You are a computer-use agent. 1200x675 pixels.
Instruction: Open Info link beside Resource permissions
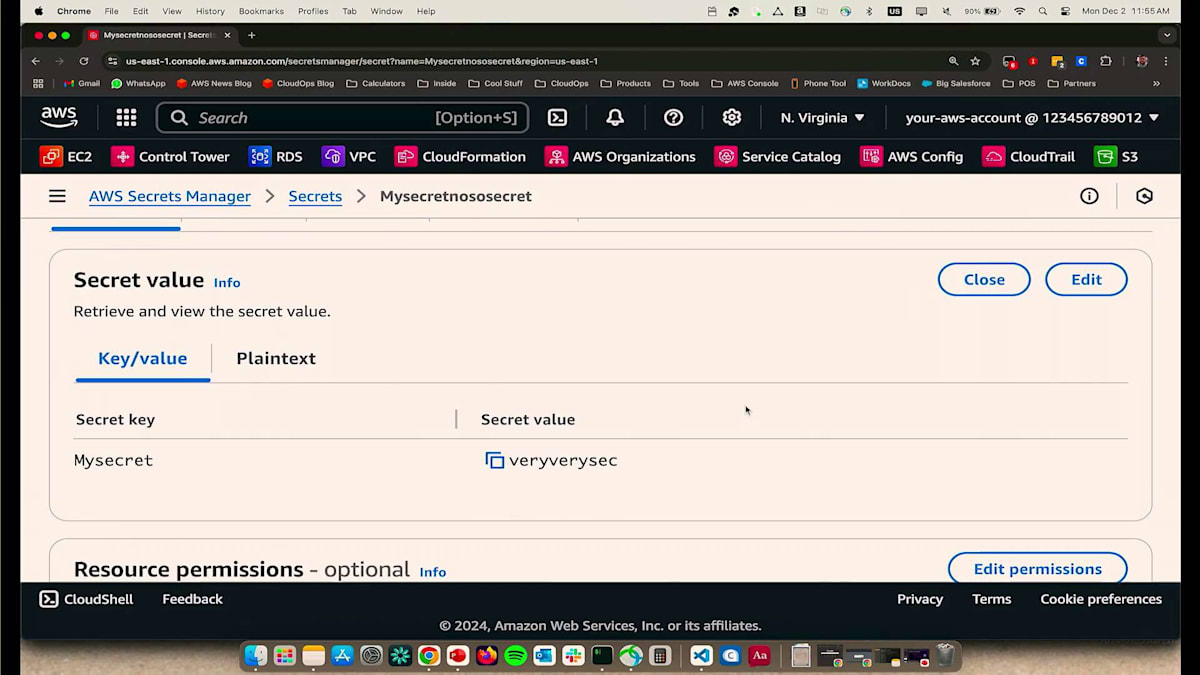(x=433, y=572)
